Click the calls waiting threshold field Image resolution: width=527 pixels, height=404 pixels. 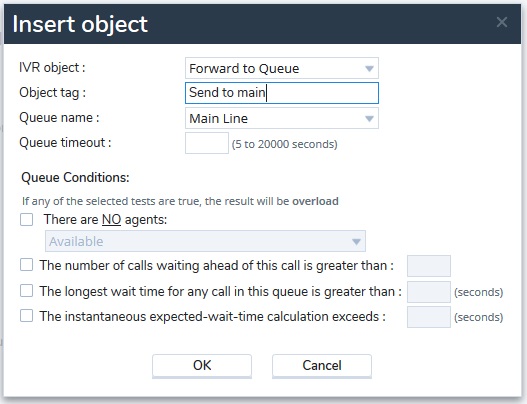[429, 266]
